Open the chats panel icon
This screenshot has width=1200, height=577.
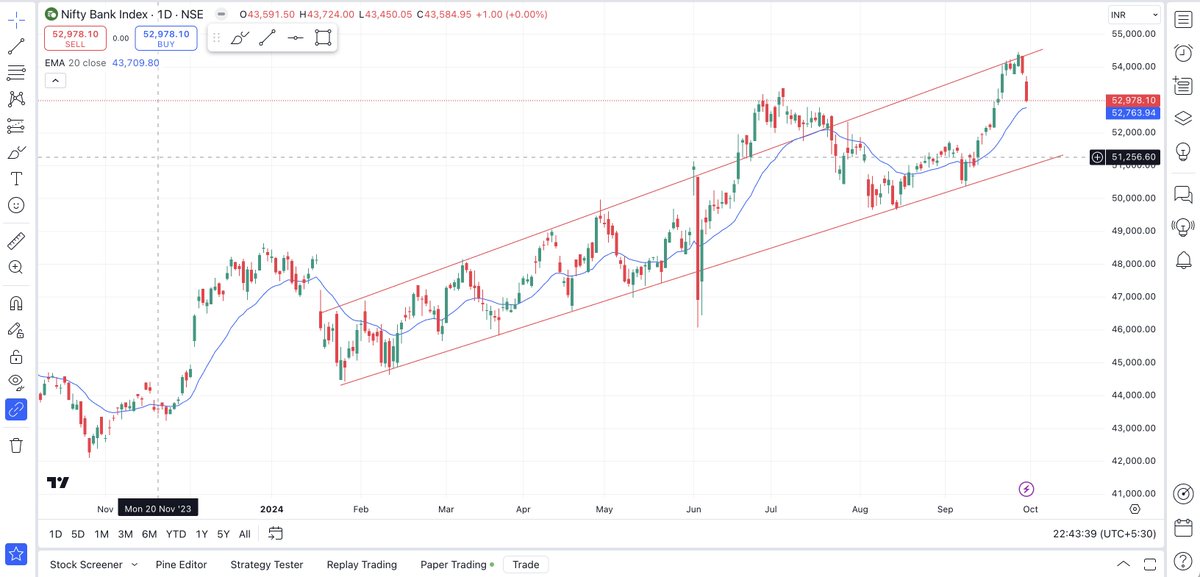coord(1183,193)
